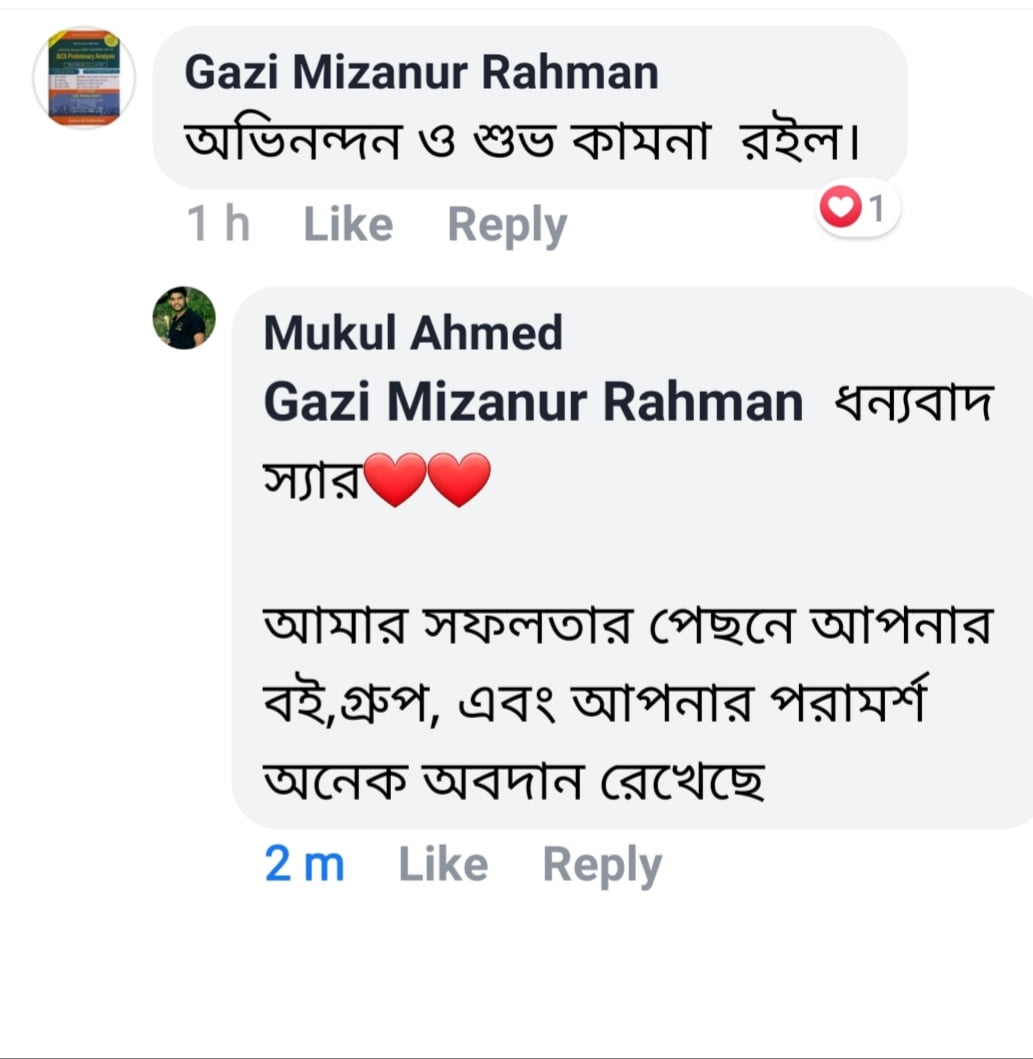Image resolution: width=1033 pixels, height=1059 pixels.
Task: Like Mukul Ahmed's reply
Action: point(442,865)
